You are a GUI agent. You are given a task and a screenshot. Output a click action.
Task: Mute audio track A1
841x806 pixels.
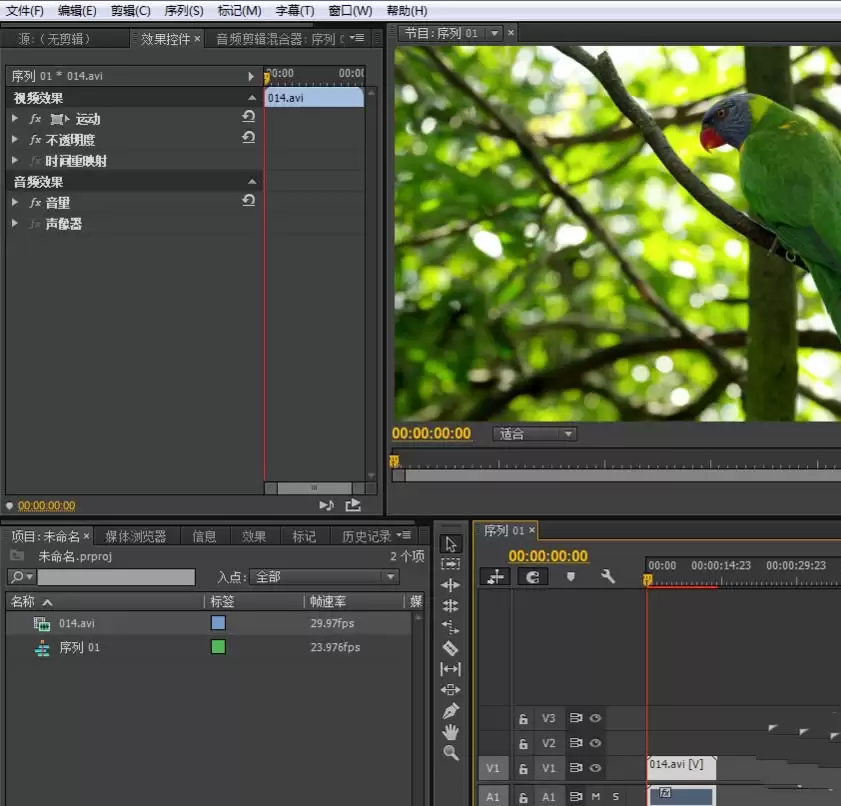point(595,797)
